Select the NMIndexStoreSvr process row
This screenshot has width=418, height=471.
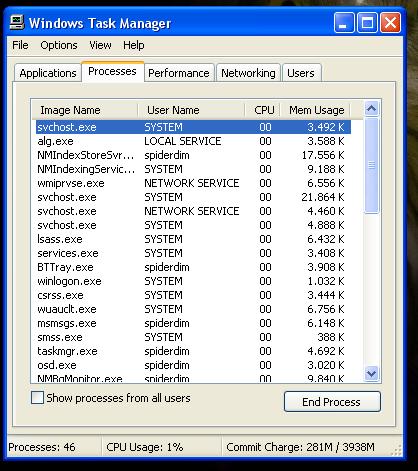(193, 155)
